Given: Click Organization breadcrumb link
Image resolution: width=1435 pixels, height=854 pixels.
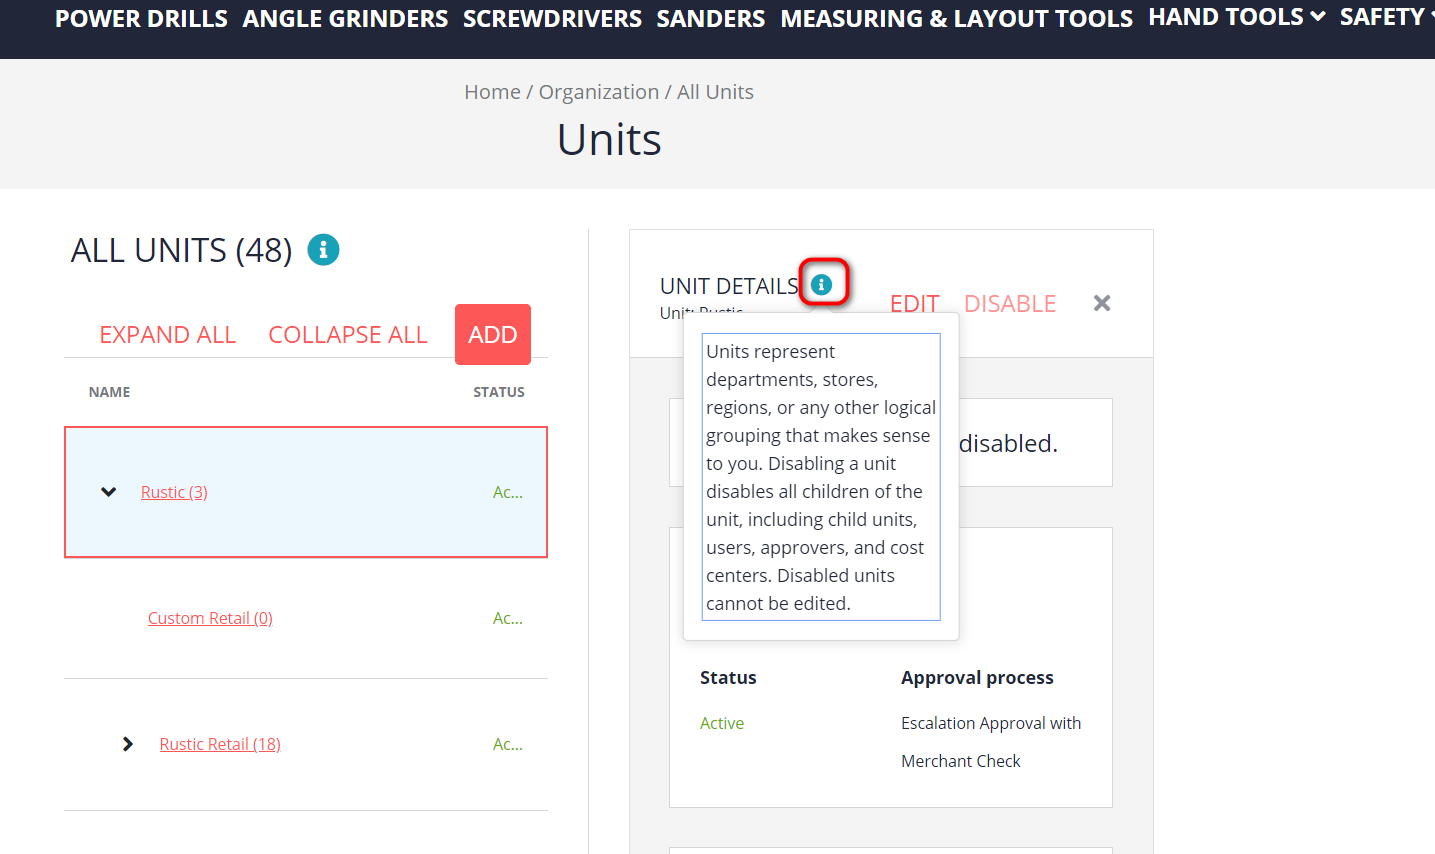Looking at the screenshot, I should click(x=599, y=92).
